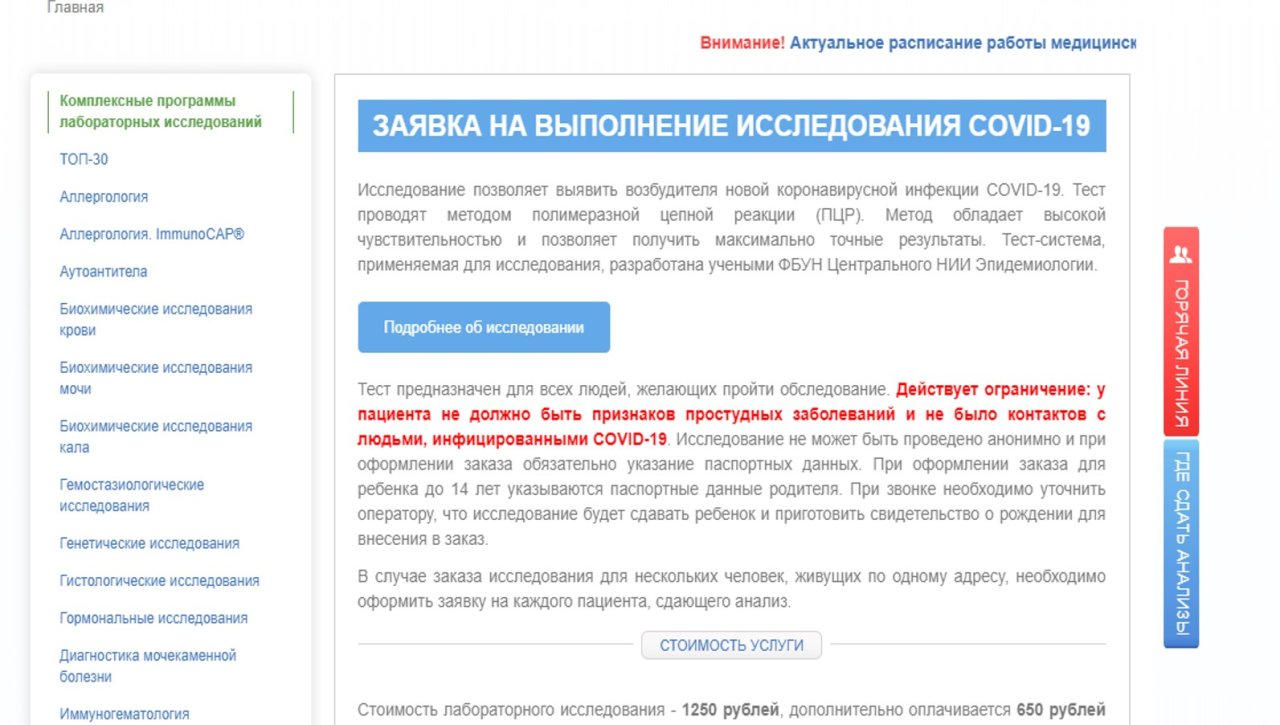Click the hotline people icon
This screenshot has width=1280, height=725.
click(x=1181, y=253)
